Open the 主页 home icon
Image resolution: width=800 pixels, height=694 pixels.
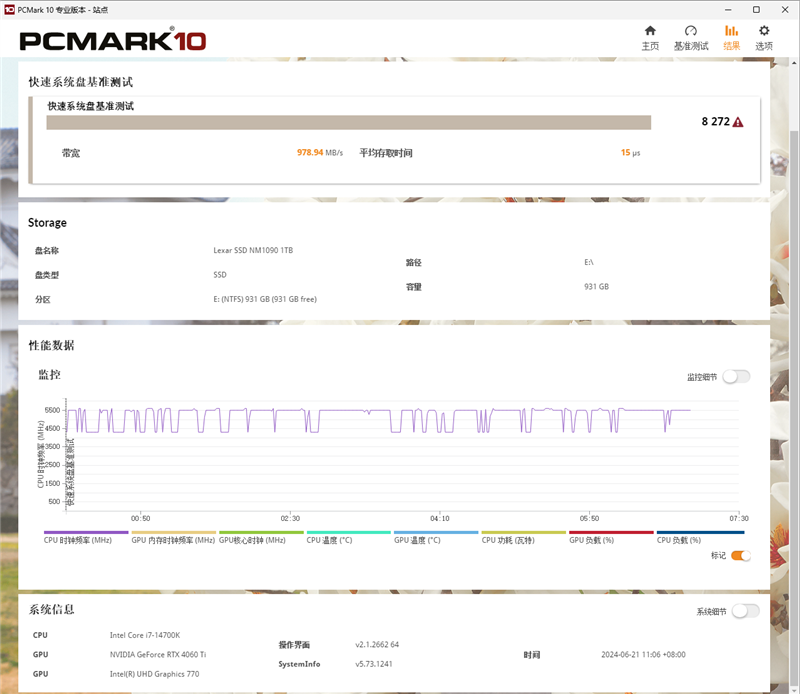[x=650, y=31]
